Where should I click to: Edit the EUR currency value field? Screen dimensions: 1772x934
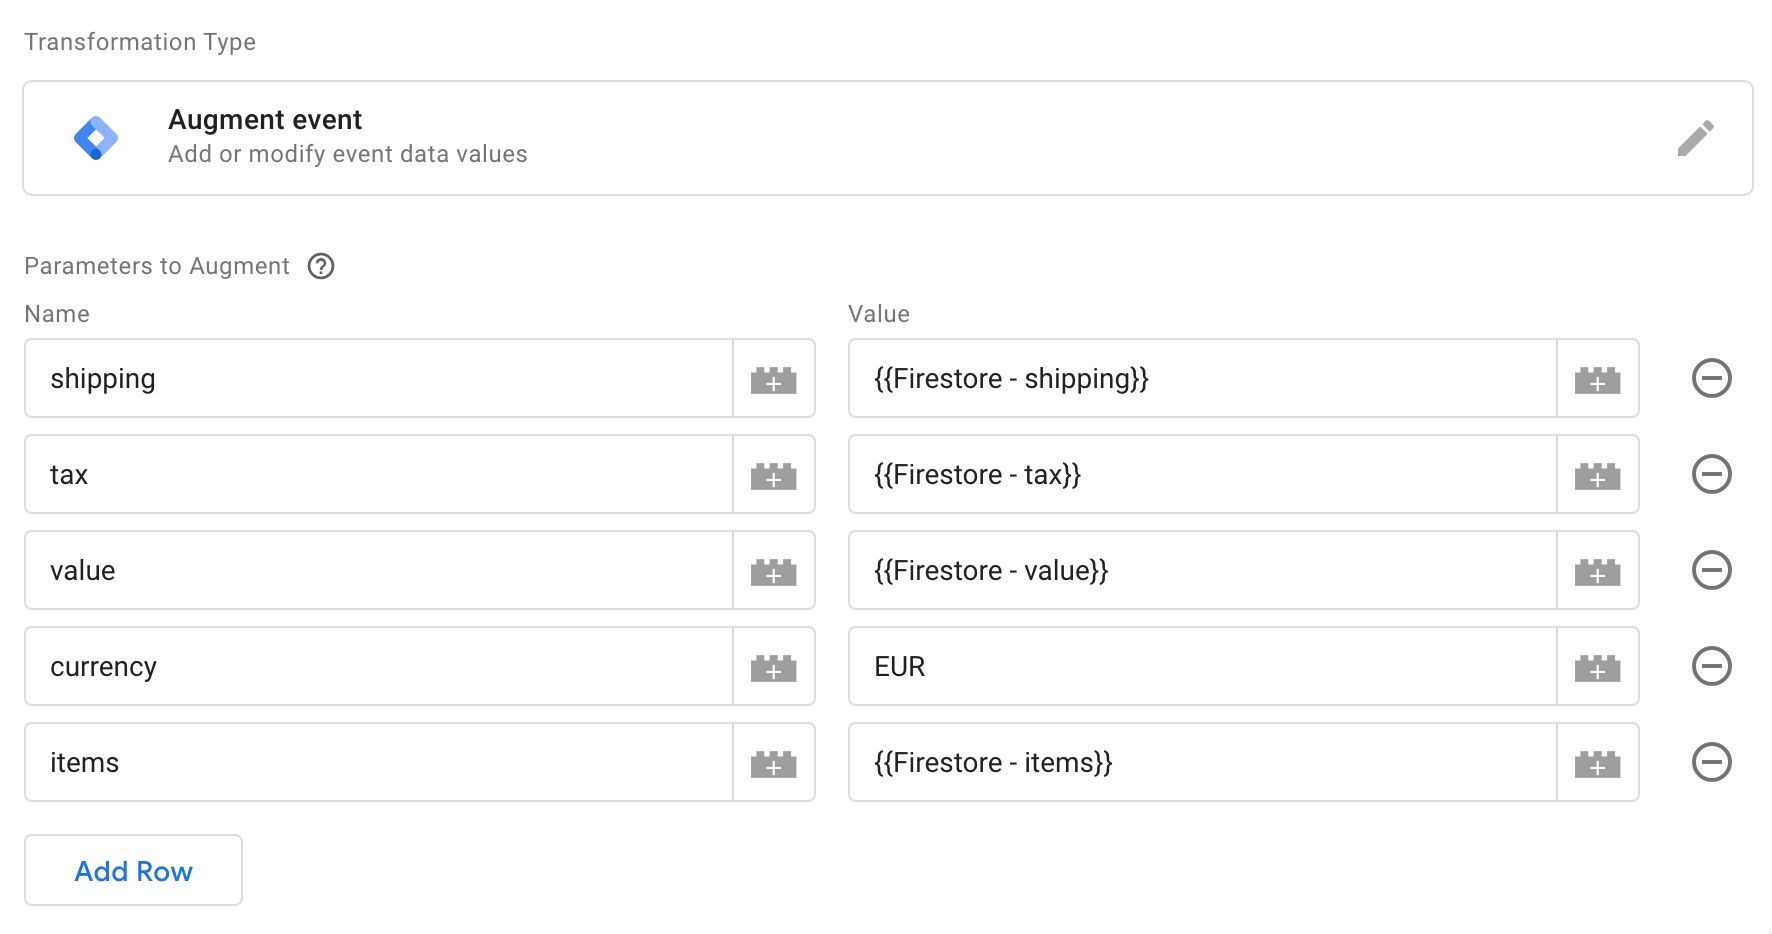[1203, 666]
